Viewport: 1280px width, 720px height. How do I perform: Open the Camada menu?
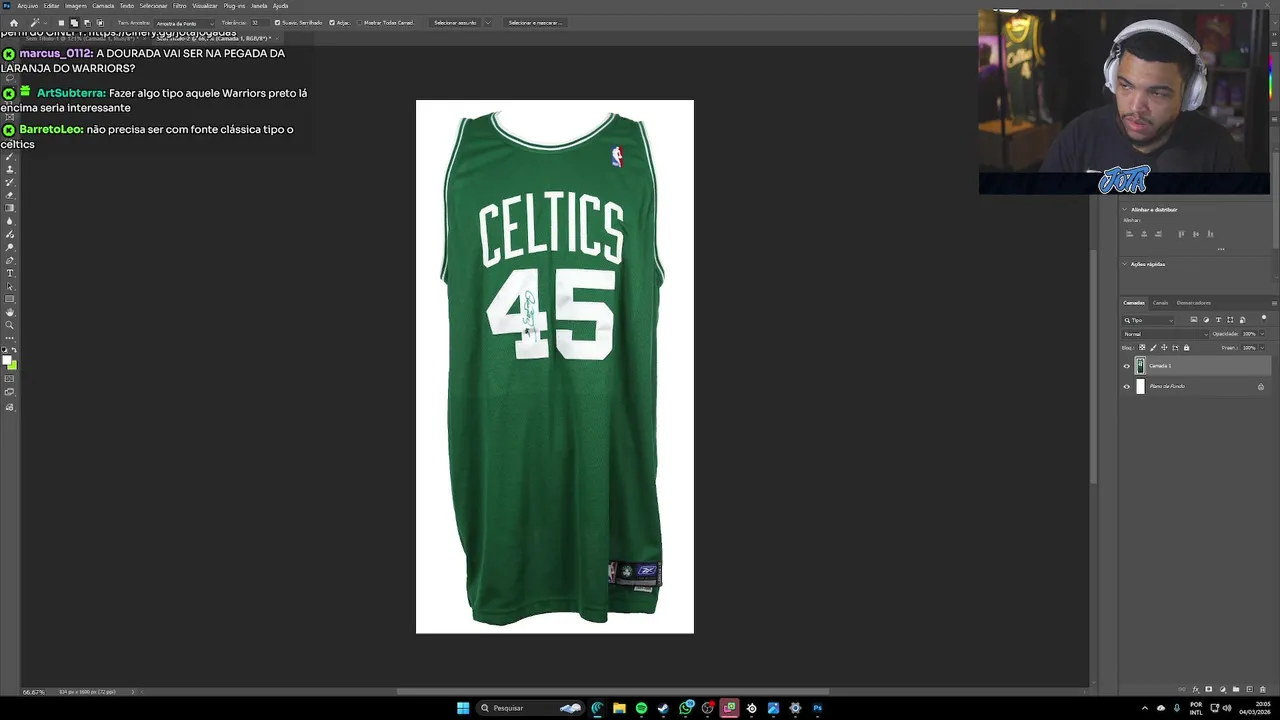click(x=103, y=6)
